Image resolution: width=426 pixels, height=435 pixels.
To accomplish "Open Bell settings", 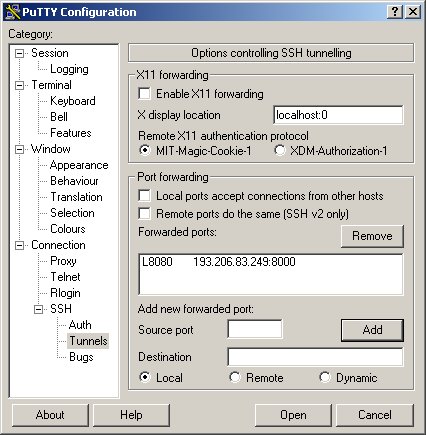I will [x=59, y=117].
